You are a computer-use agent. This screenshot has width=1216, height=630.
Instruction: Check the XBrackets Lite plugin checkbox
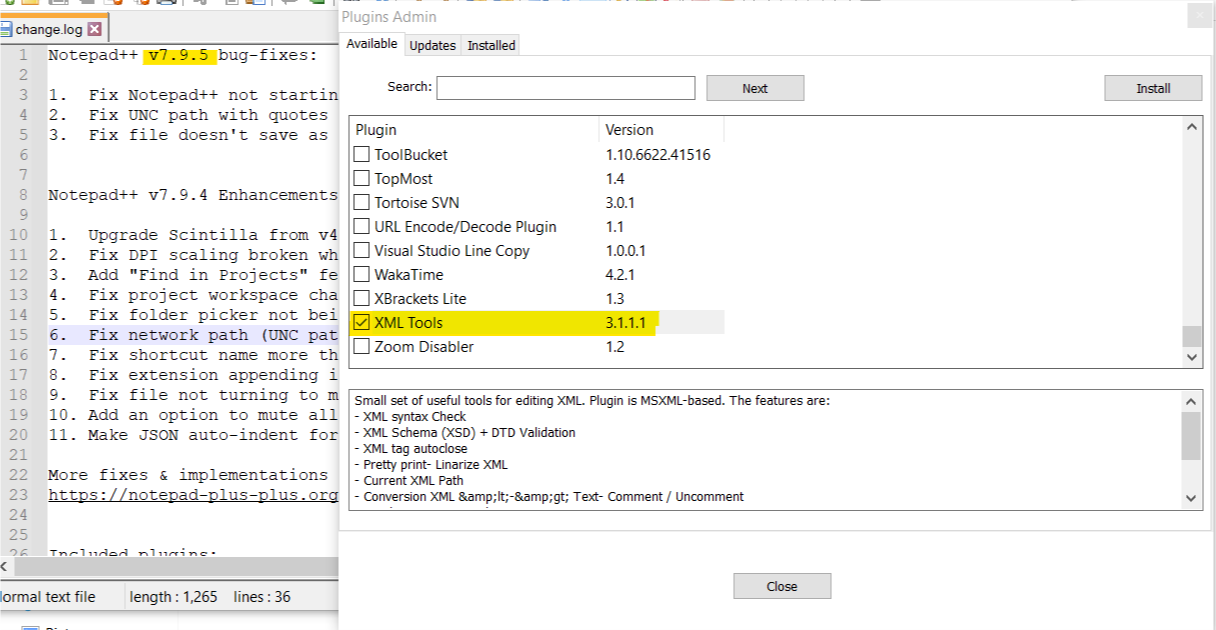click(362, 299)
